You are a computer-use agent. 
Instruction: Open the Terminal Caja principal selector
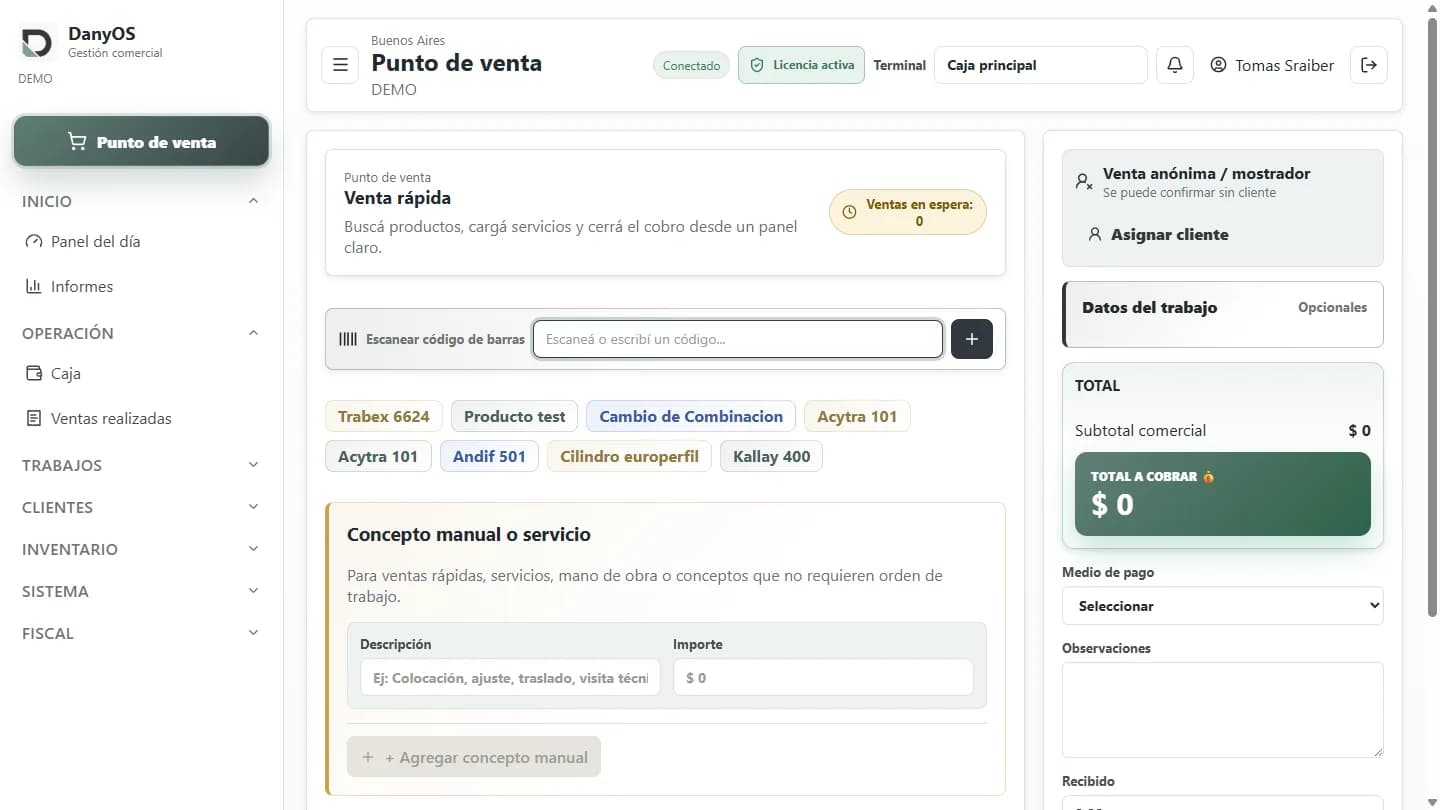[1040, 65]
